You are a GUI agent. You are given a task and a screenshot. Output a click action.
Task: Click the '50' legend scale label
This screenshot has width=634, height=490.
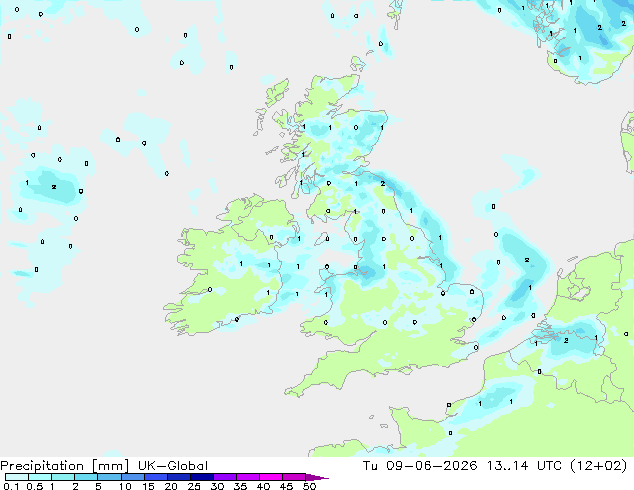coord(309,486)
